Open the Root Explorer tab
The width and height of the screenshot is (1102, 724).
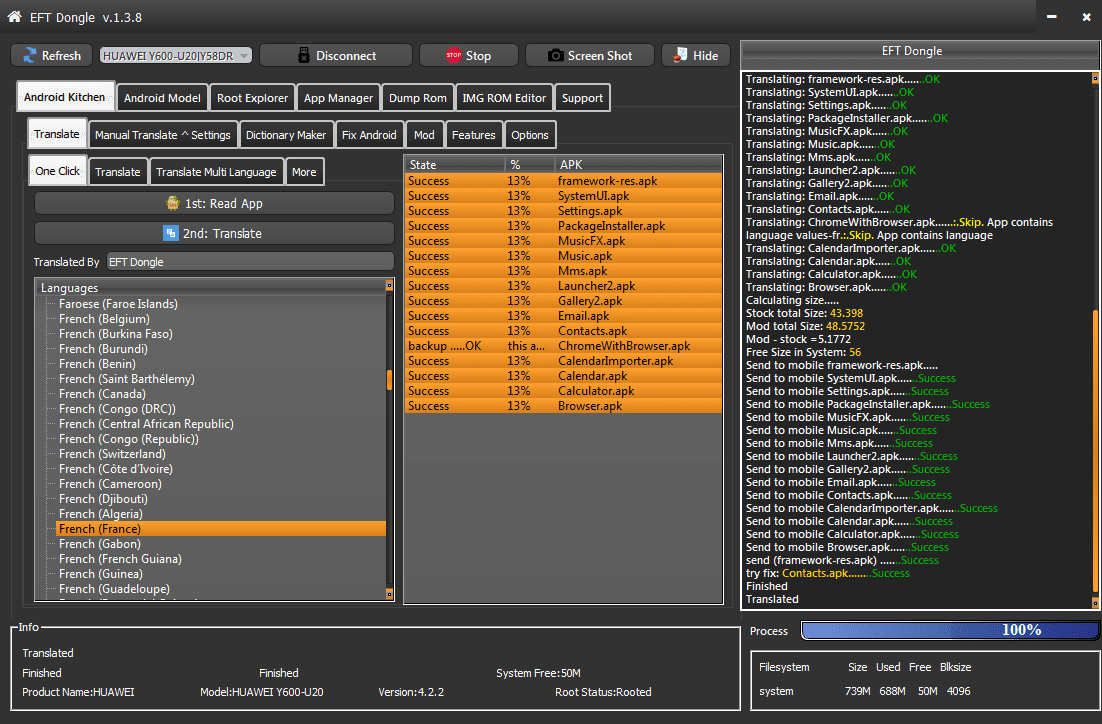[x=252, y=98]
